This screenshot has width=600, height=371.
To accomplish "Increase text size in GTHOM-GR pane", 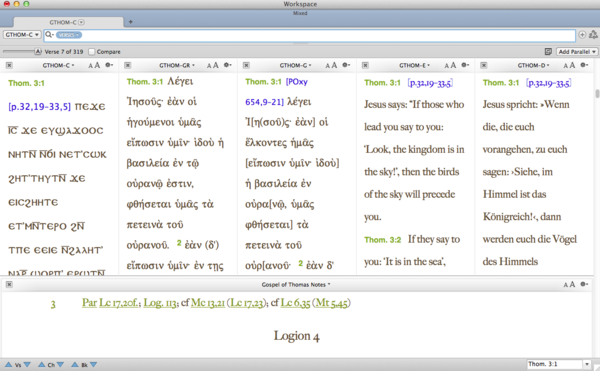I will [x=216, y=65].
